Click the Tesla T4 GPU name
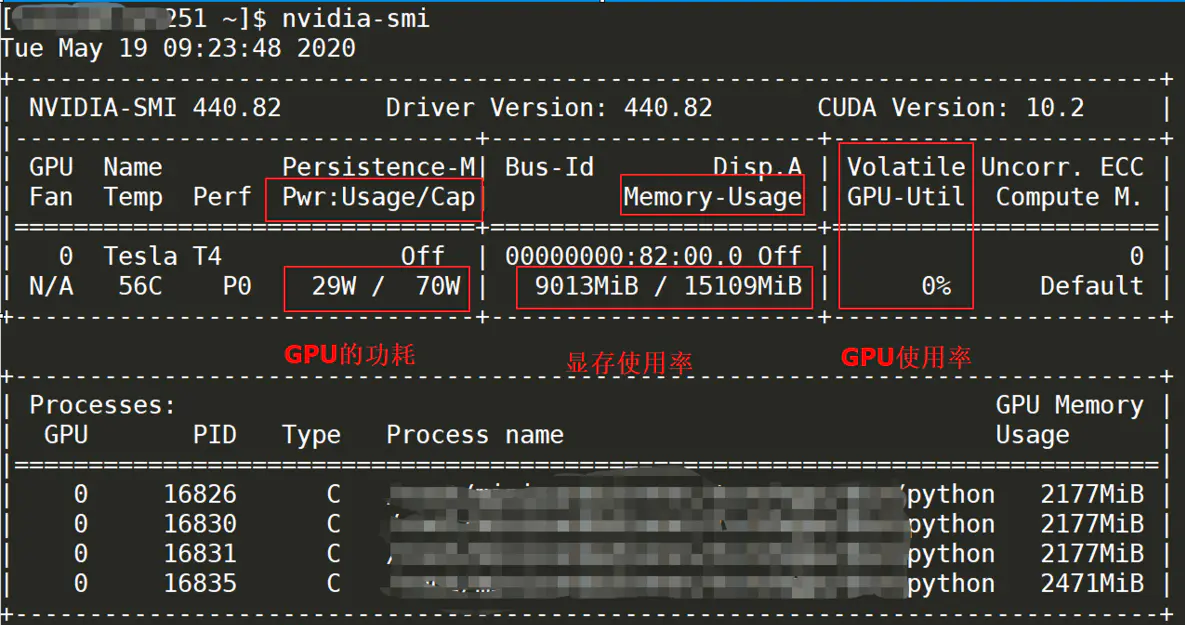 click(x=162, y=256)
